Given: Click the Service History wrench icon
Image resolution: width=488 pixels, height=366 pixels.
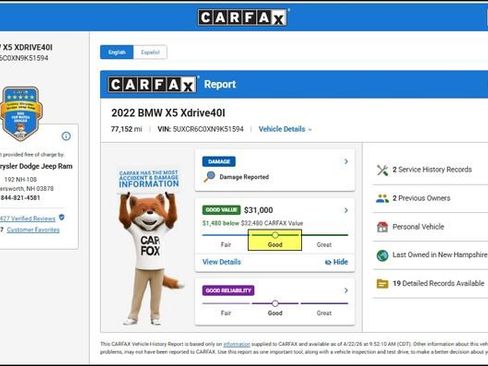Looking at the screenshot, I should [382, 170].
